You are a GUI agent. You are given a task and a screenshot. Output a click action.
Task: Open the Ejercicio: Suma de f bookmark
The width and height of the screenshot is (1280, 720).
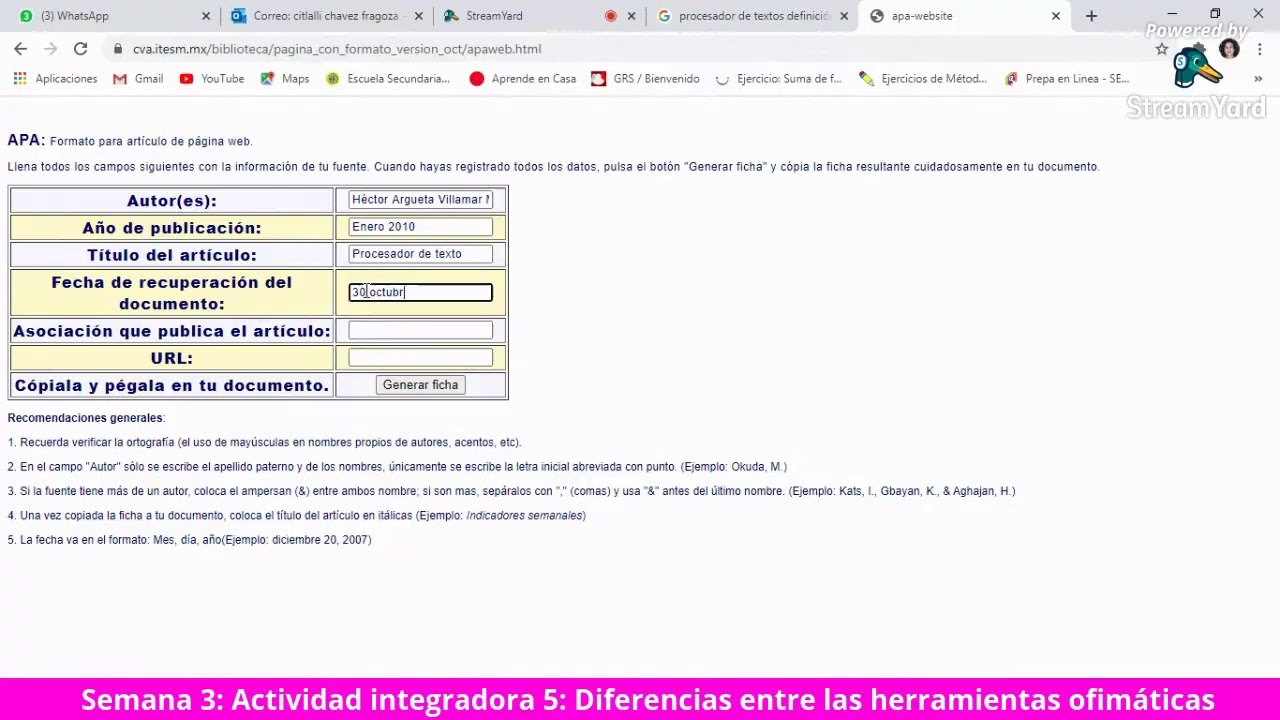[x=778, y=79]
